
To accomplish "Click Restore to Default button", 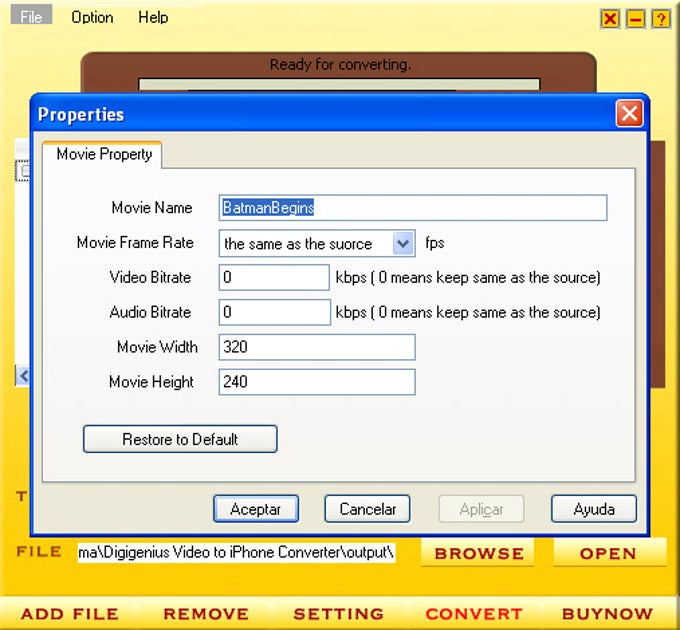I will pos(180,439).
